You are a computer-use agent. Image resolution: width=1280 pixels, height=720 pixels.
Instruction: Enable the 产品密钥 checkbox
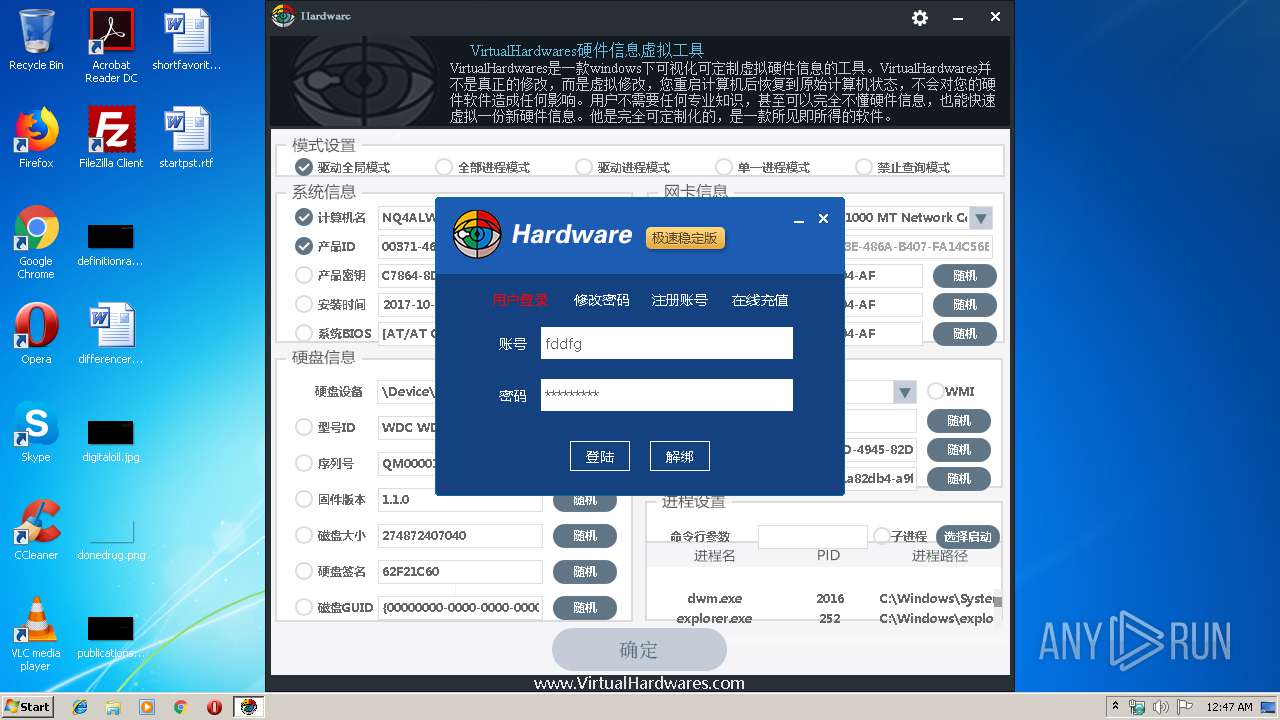[x=304, y=275]
